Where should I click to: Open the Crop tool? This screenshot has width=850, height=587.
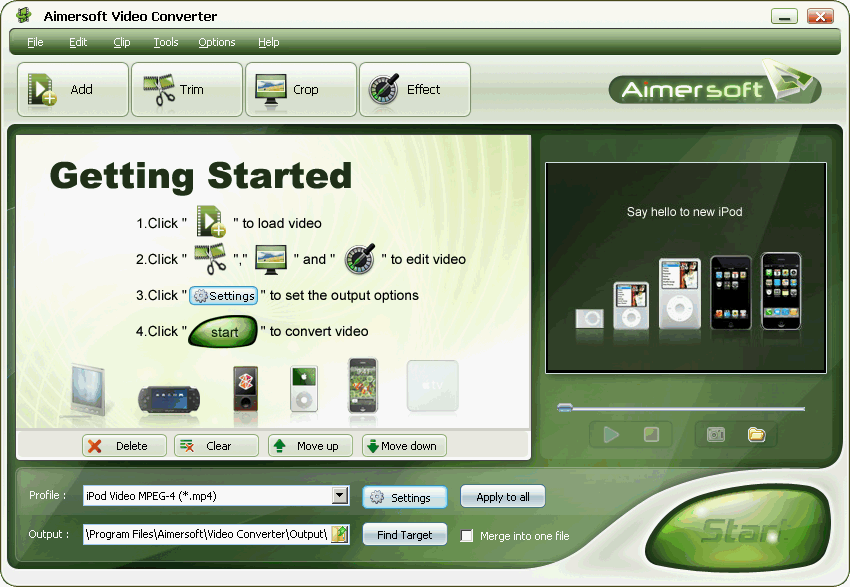pyautogui.click(x=301, y=89)
